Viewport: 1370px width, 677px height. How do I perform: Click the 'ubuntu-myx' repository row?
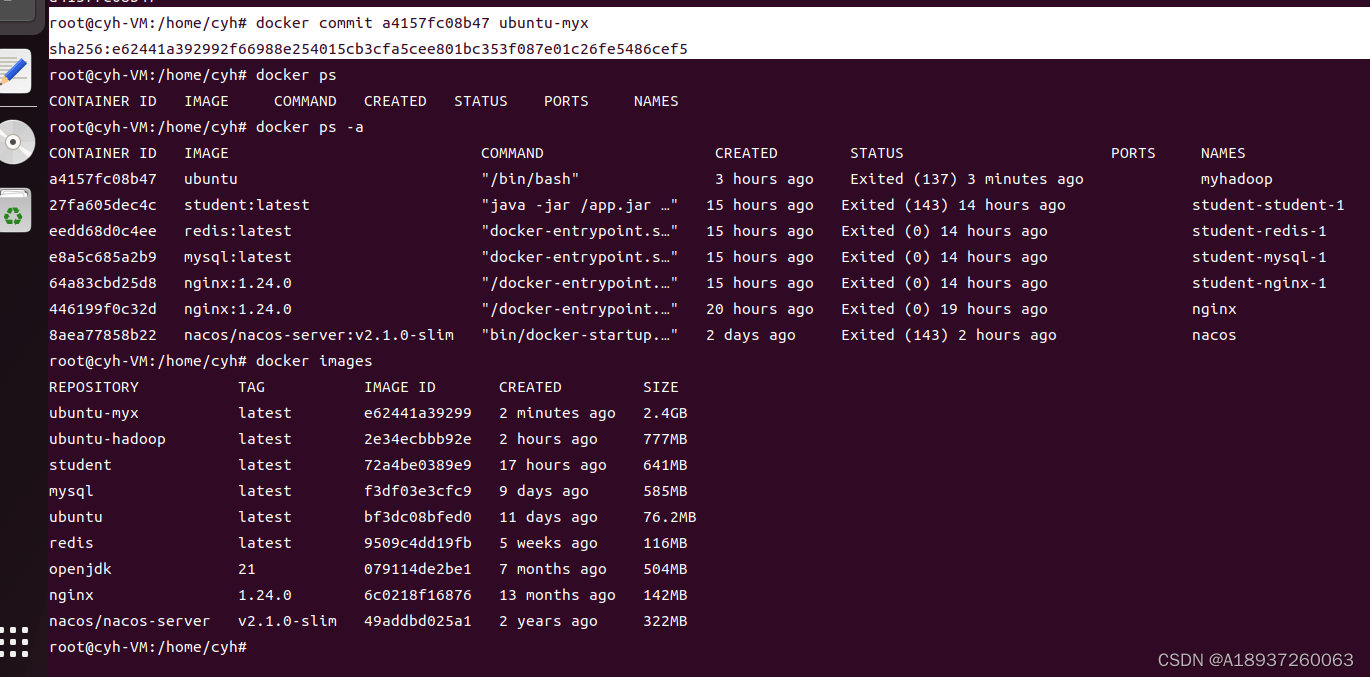[x=368, y=413]
